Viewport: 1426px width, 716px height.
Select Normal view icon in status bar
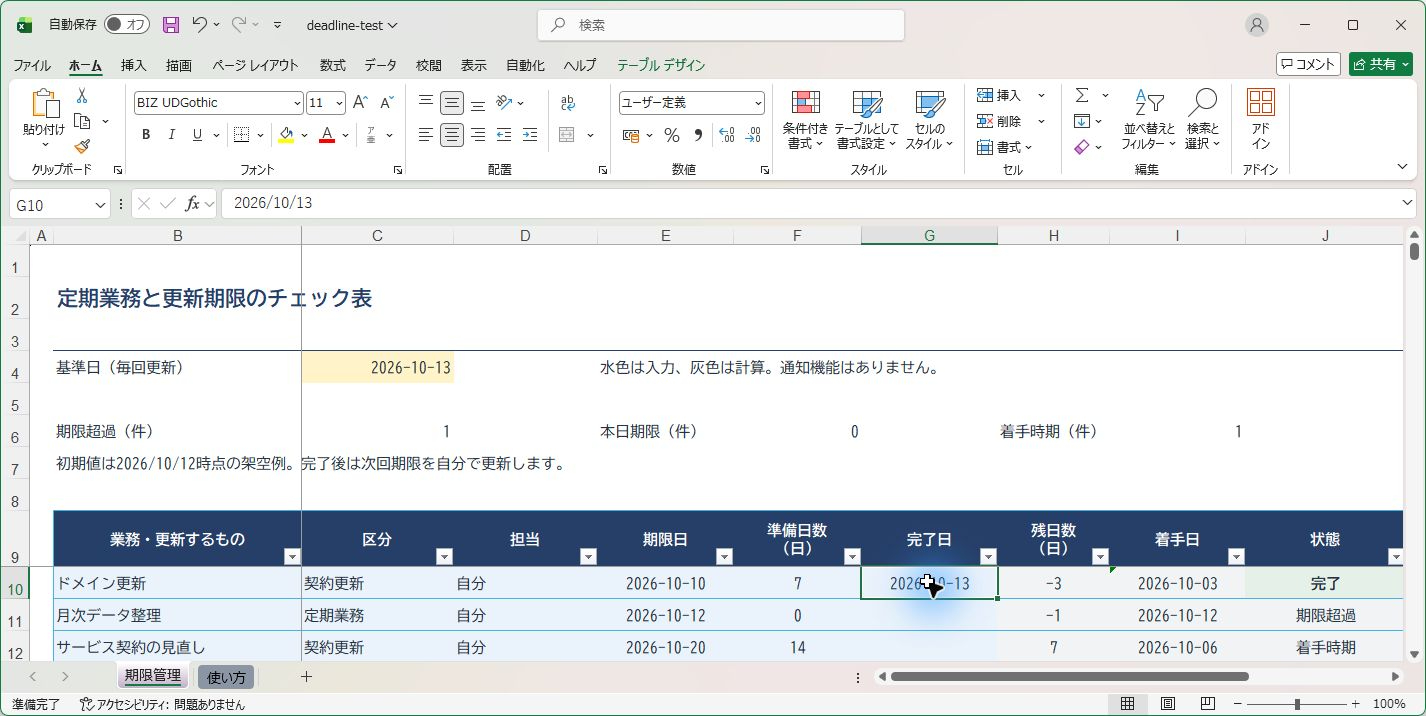coord(1127,704)
